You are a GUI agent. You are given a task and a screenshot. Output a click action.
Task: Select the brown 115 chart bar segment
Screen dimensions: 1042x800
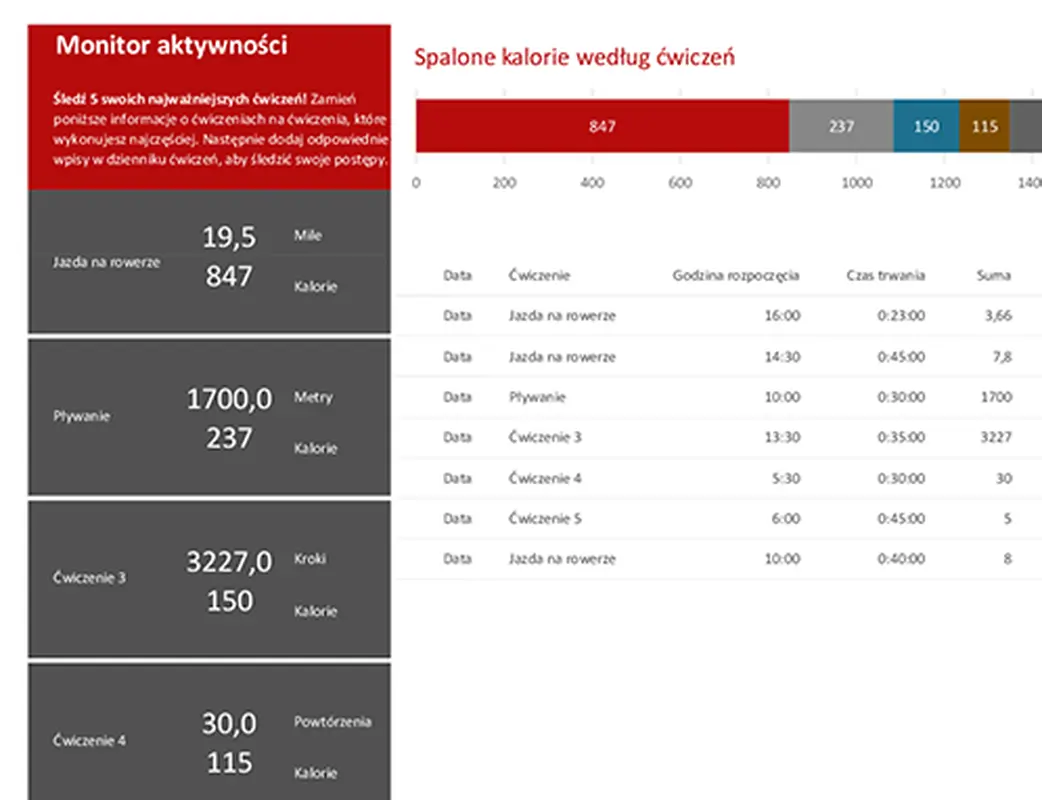tap(985, 126)
